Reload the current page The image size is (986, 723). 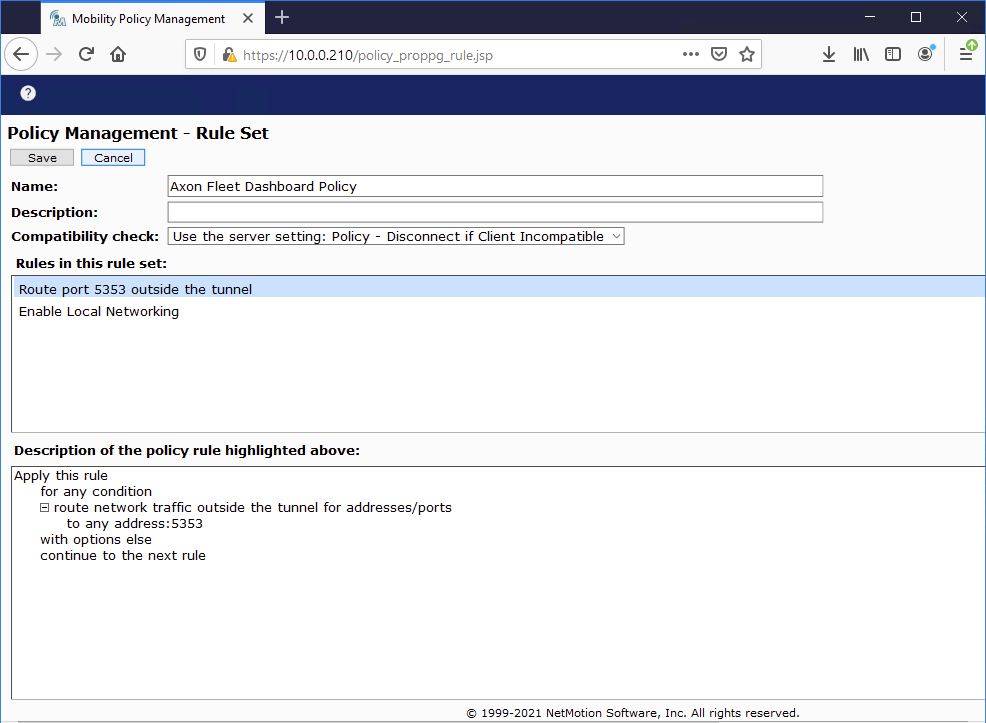point(86,55)
